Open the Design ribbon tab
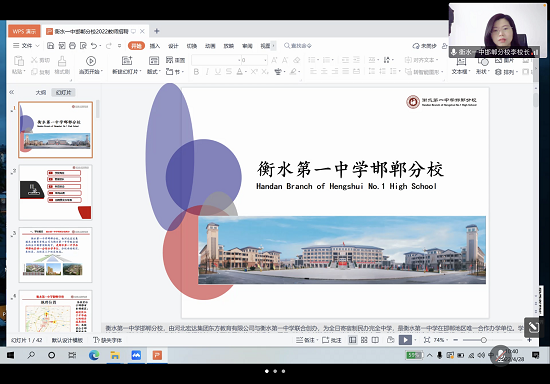 (173, 46)
